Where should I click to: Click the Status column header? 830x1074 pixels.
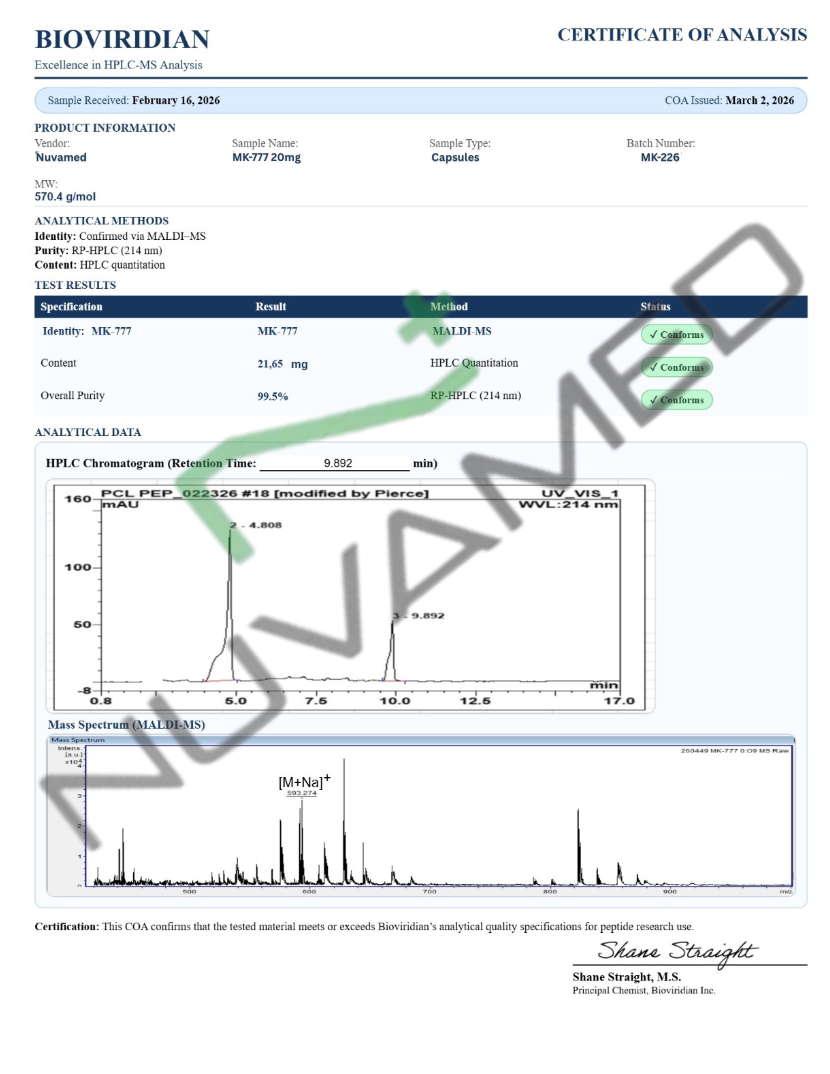(x=655, y=307)
